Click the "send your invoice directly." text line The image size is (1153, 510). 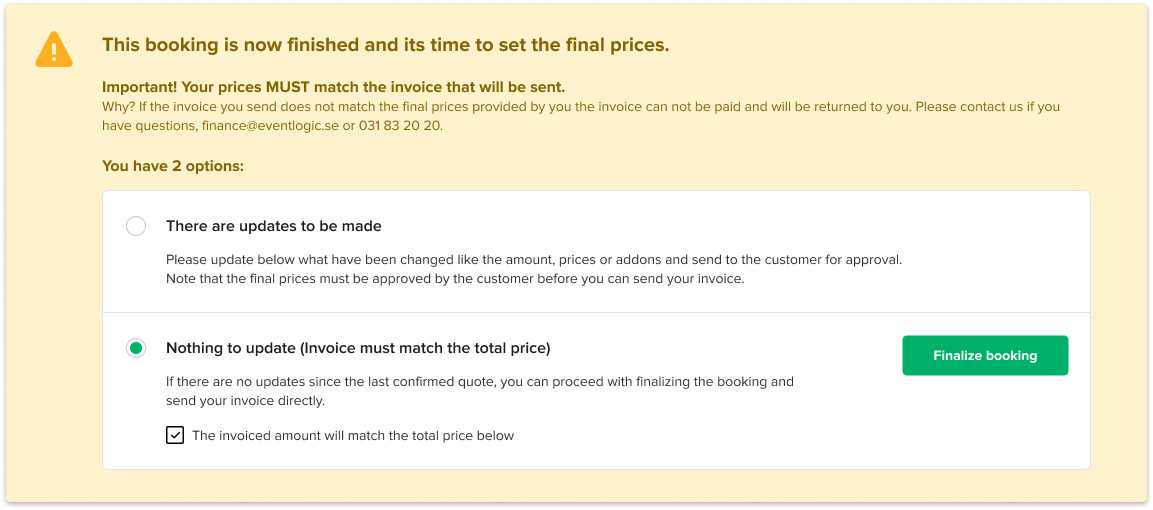[245, 401]
